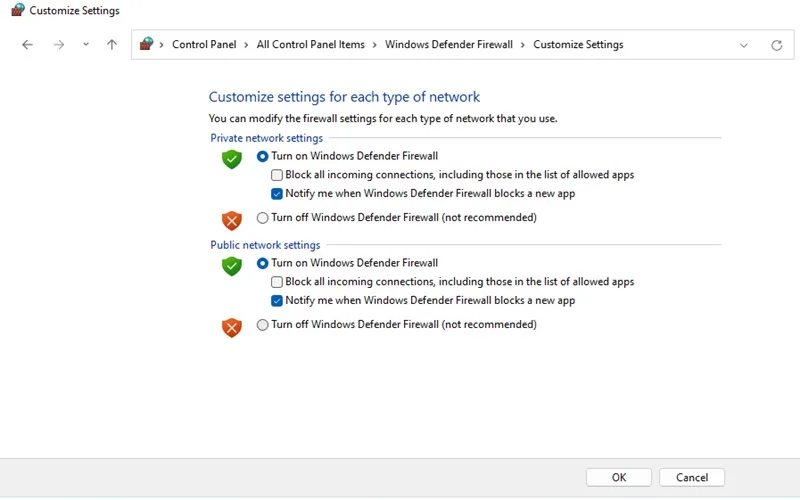The image size is (800, 500).
Task: Check Block all incoming connections for Private network
Action: click(x=277, y=175)
